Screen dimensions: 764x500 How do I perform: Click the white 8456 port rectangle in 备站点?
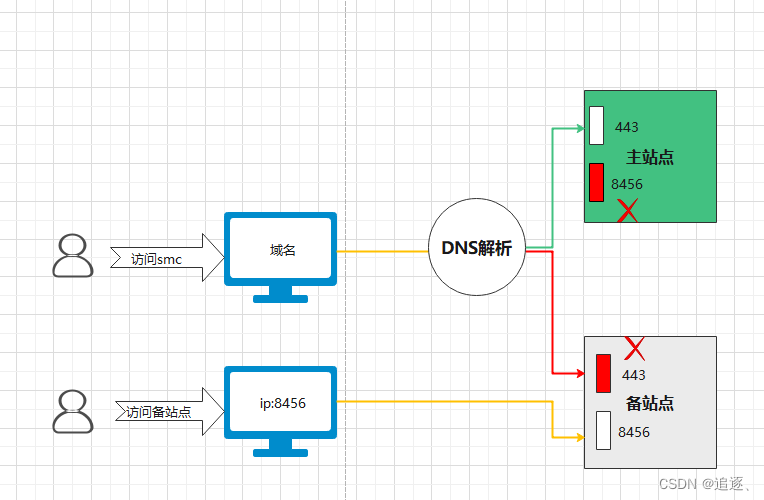tap(603, 430)
